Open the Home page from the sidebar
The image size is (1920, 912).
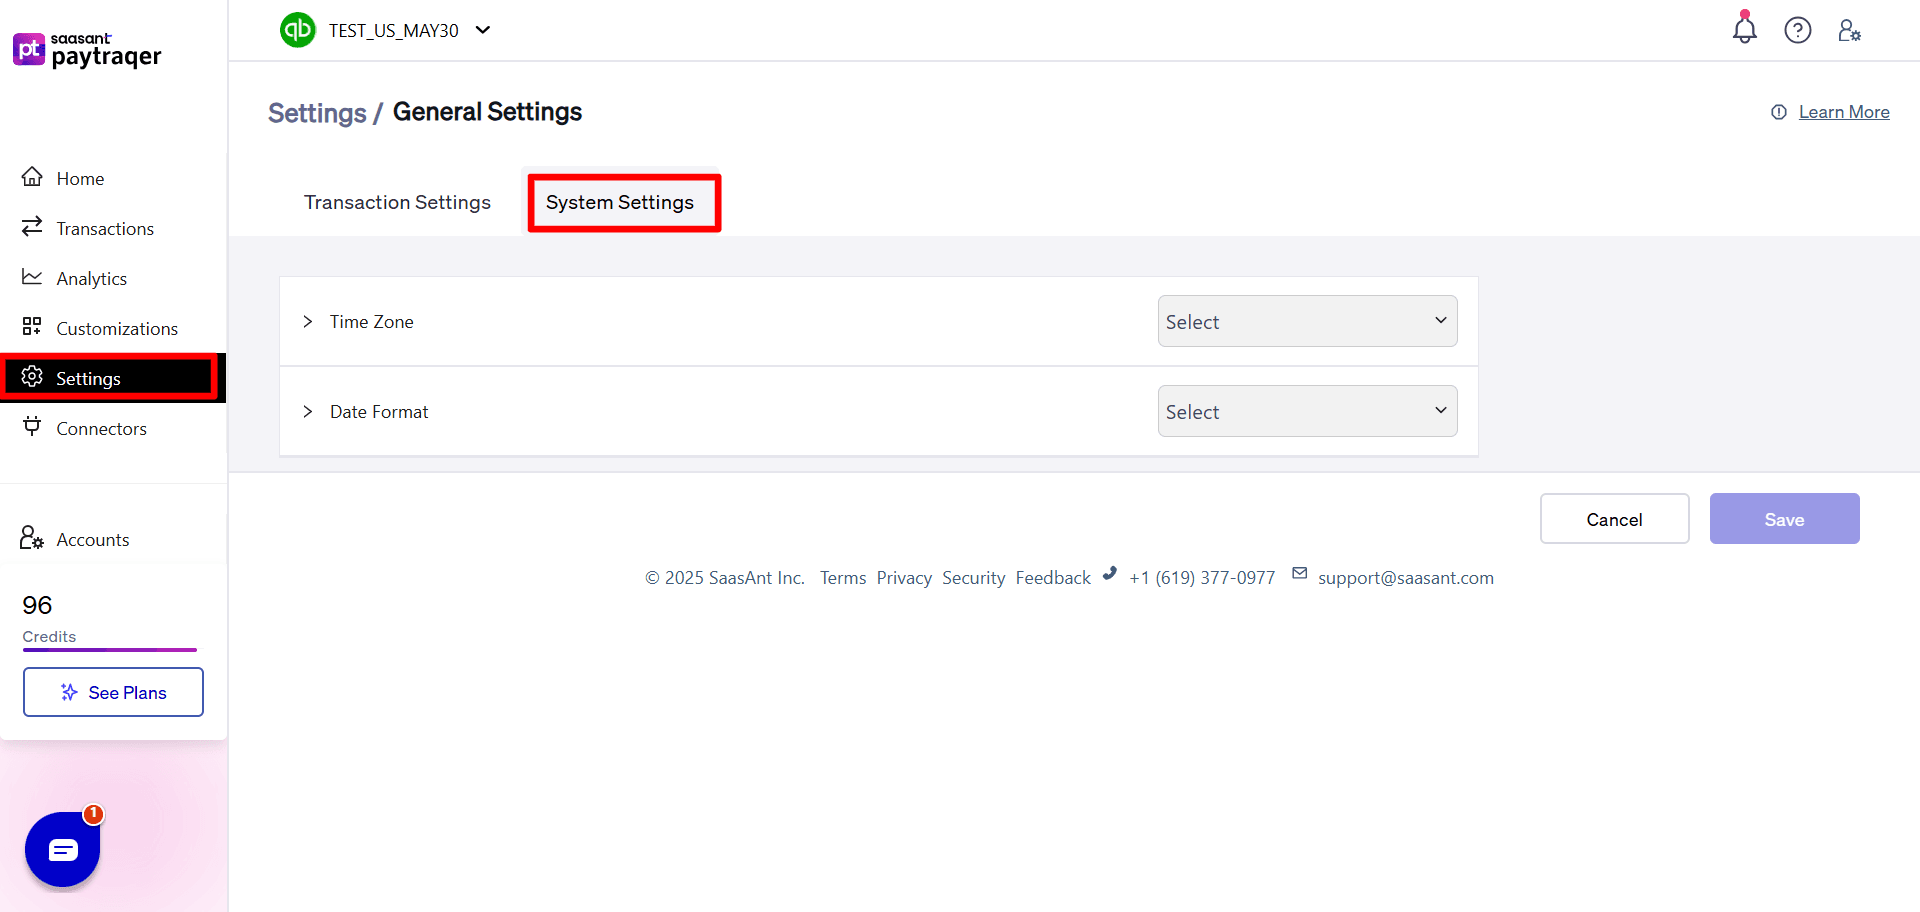click(80, 178)
